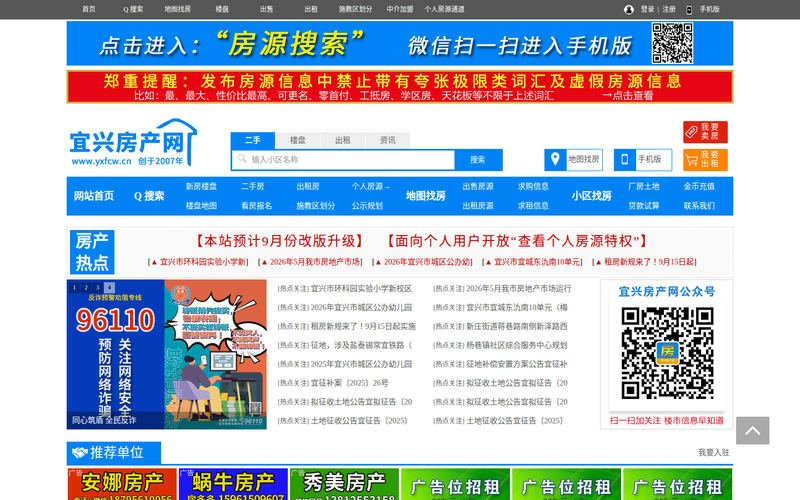This screenshot has height=500, width=800.
Task: Click the blue 搜索 button
Action: pyautogui.click(x=478, y=160)
